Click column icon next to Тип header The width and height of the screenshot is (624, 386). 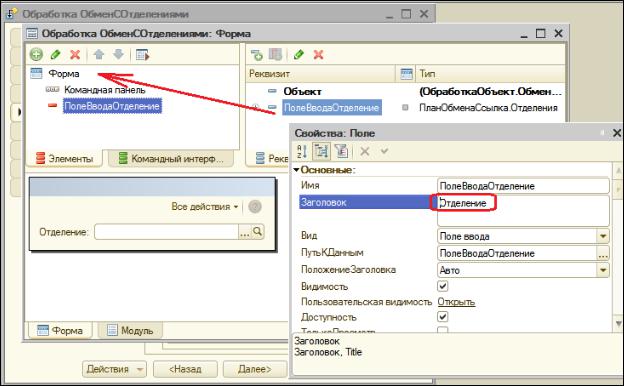click(x=406, y=74)
